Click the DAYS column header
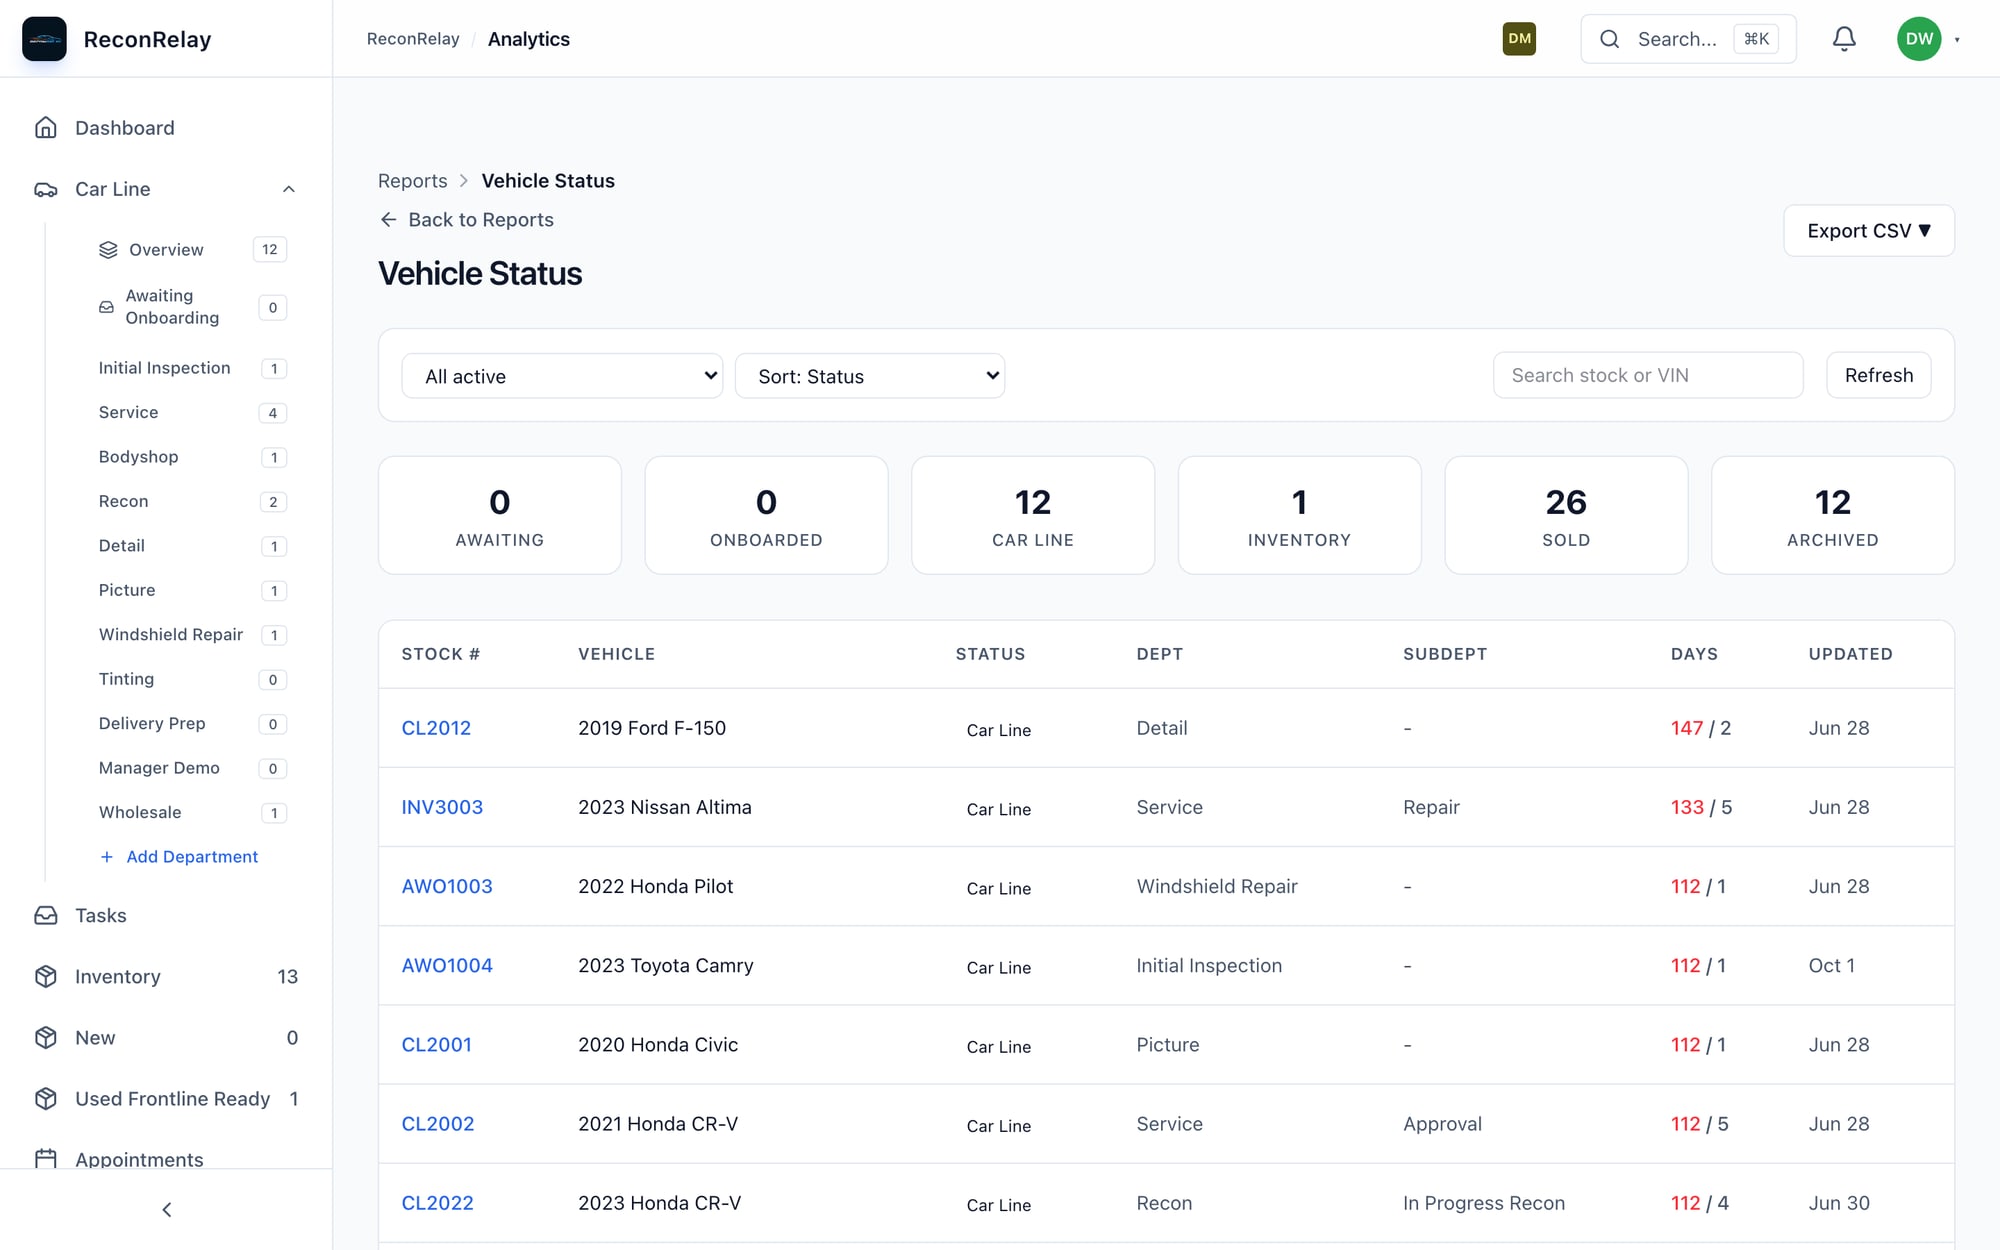The image size is (2000, 1250). pos(1694,654)
